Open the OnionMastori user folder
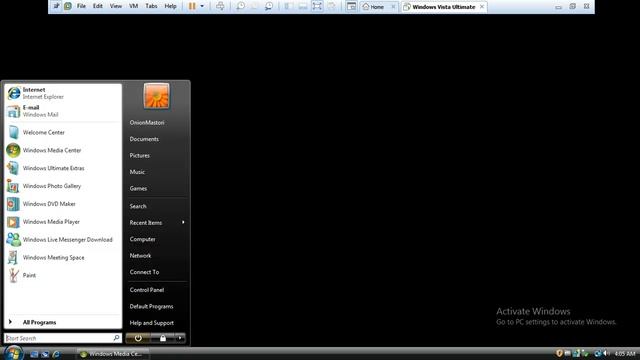640x360 pixels. click(x=147, y=122)
